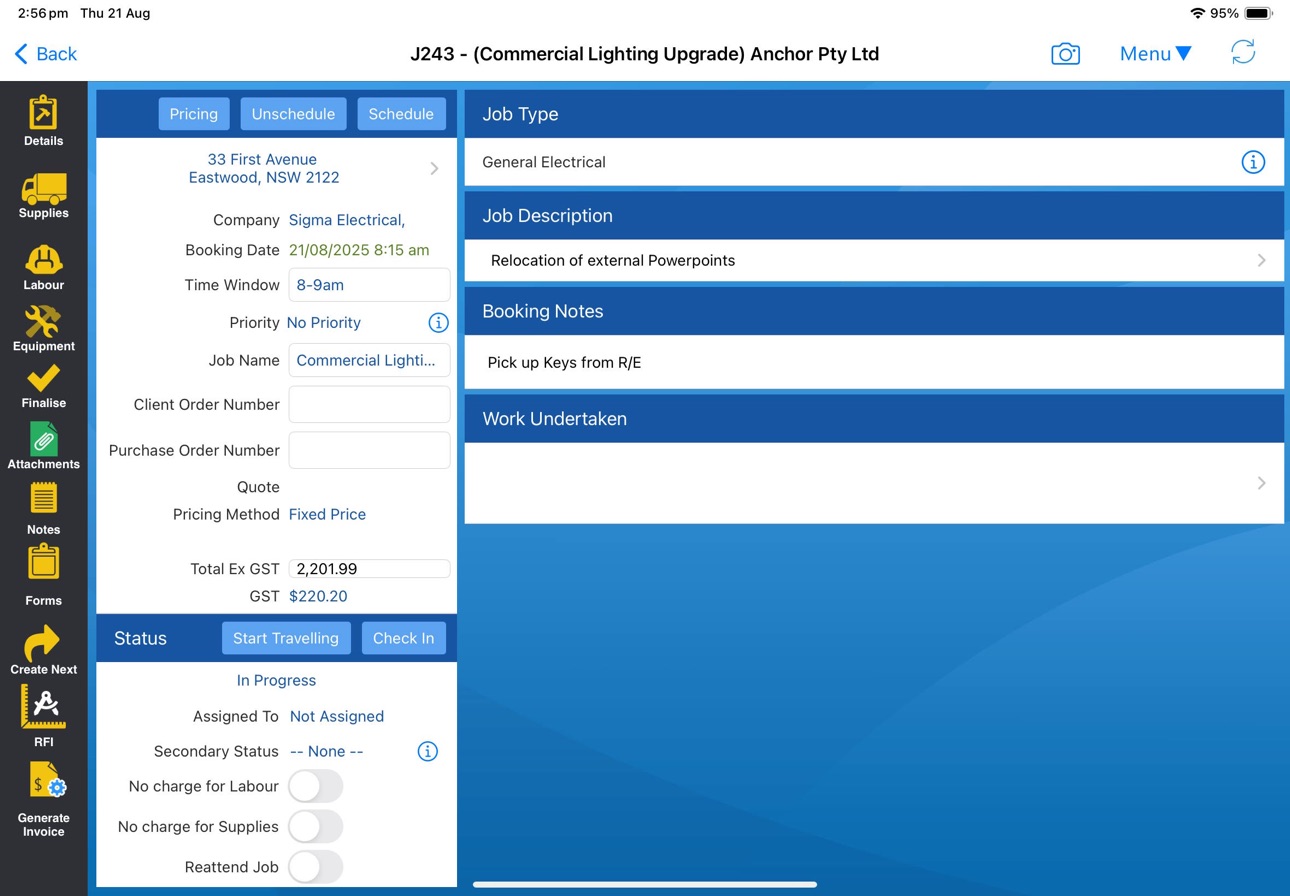Screen dimensions: 1290x896
Task: Open the Menu dropdown
Action: tap(1155, 54)
